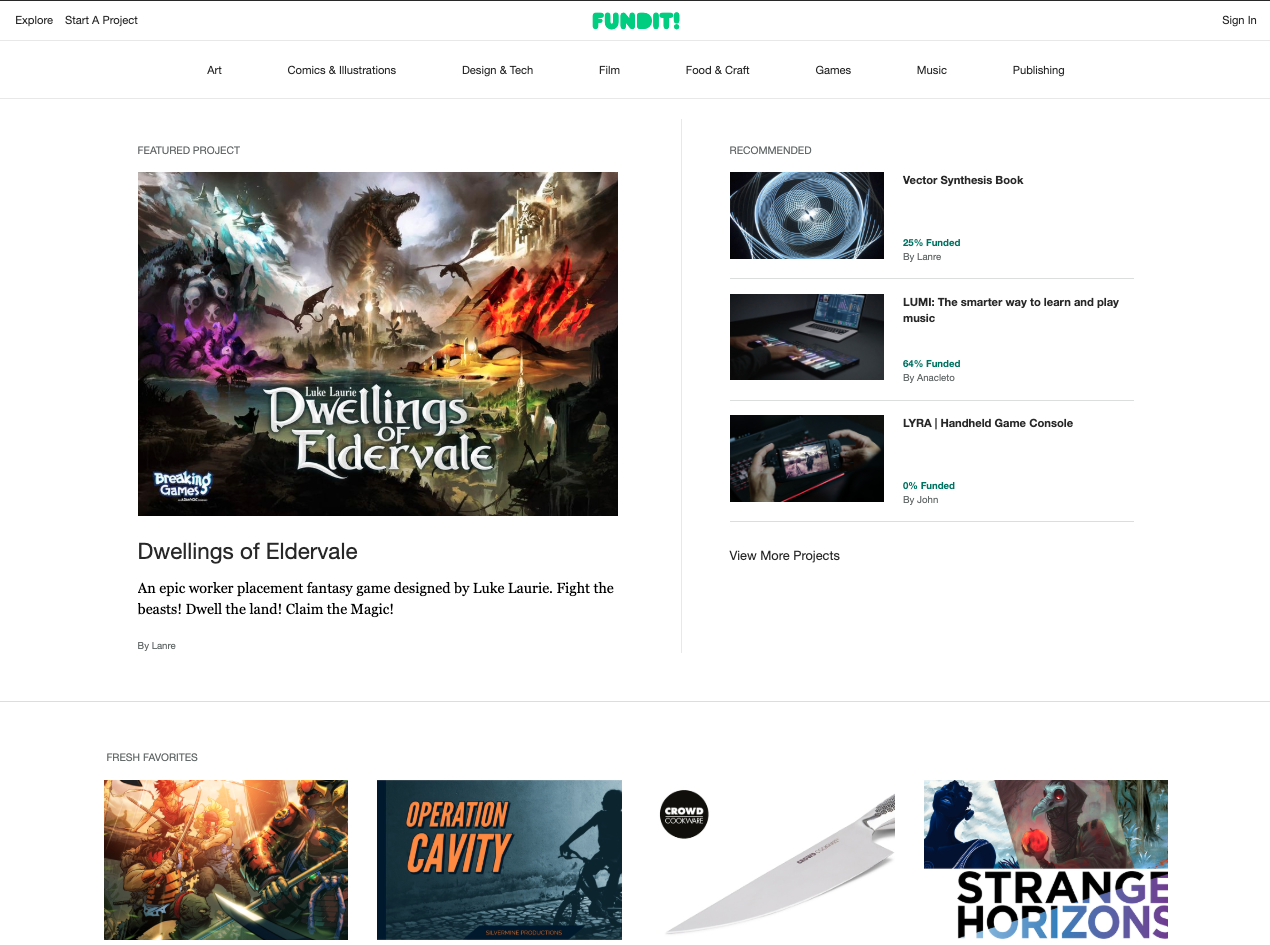
Task: Click By Lanre under featured project
Action: click(156, 646)
